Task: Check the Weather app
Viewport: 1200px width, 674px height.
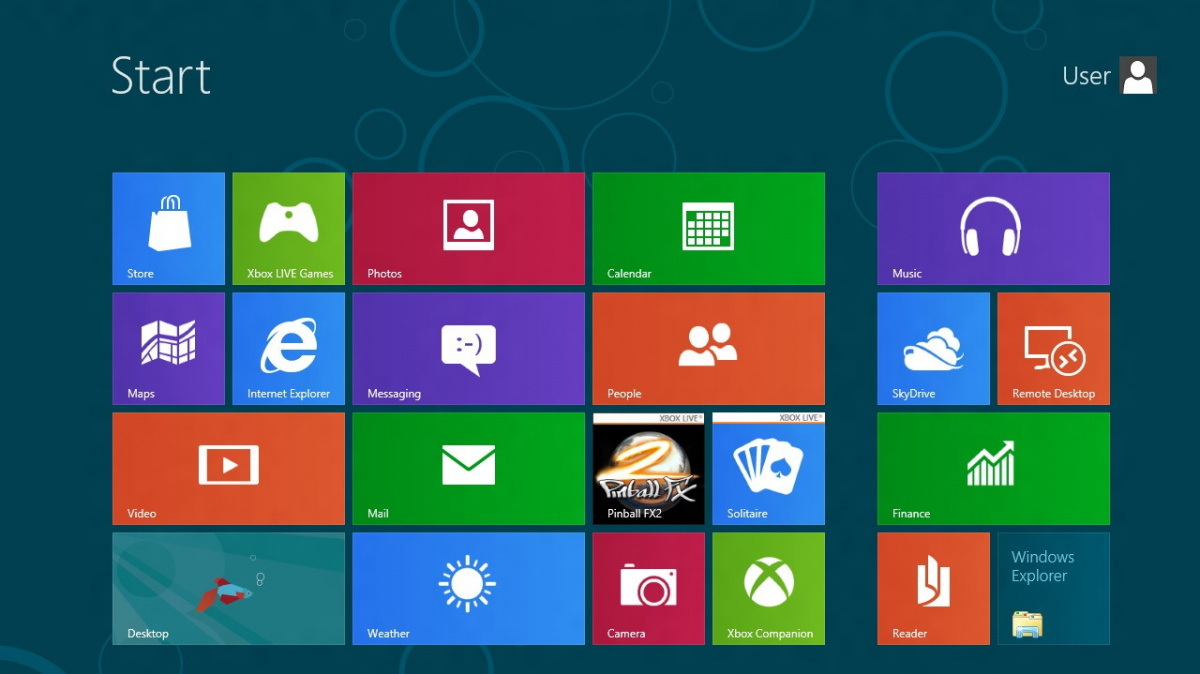Action: pyautogui.click(x=468, y=588)
